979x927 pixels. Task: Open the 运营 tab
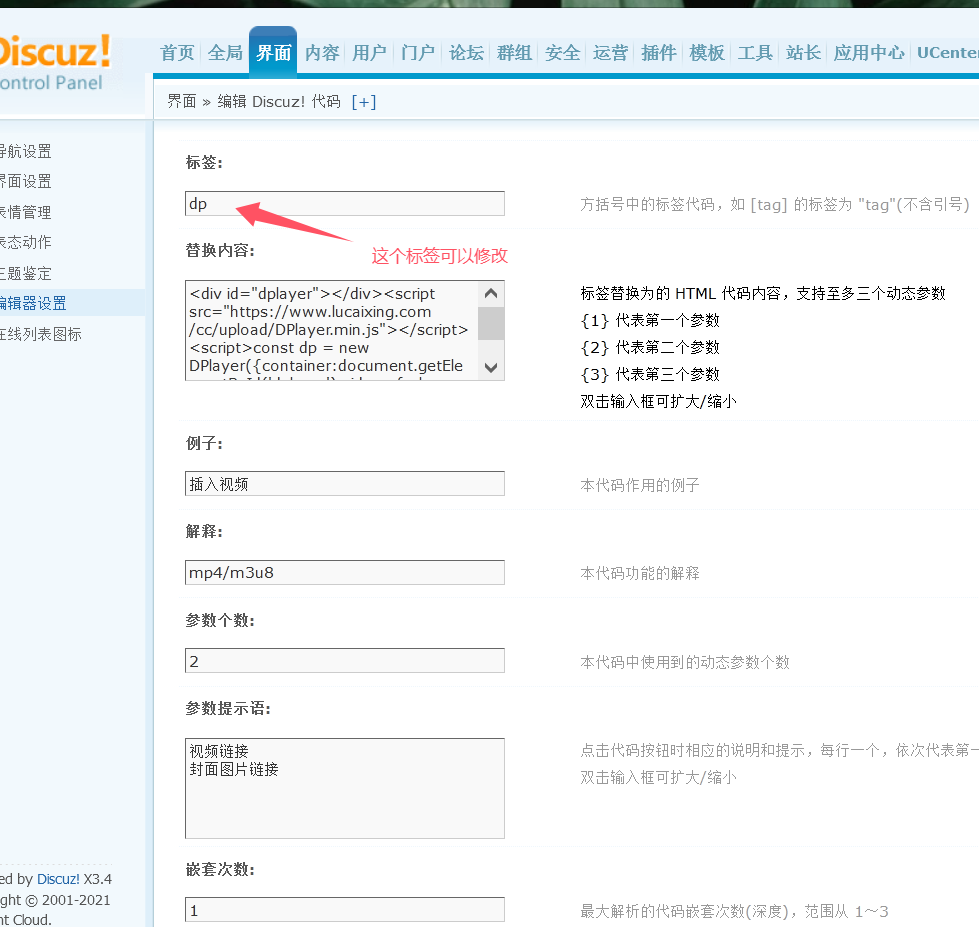610,53
